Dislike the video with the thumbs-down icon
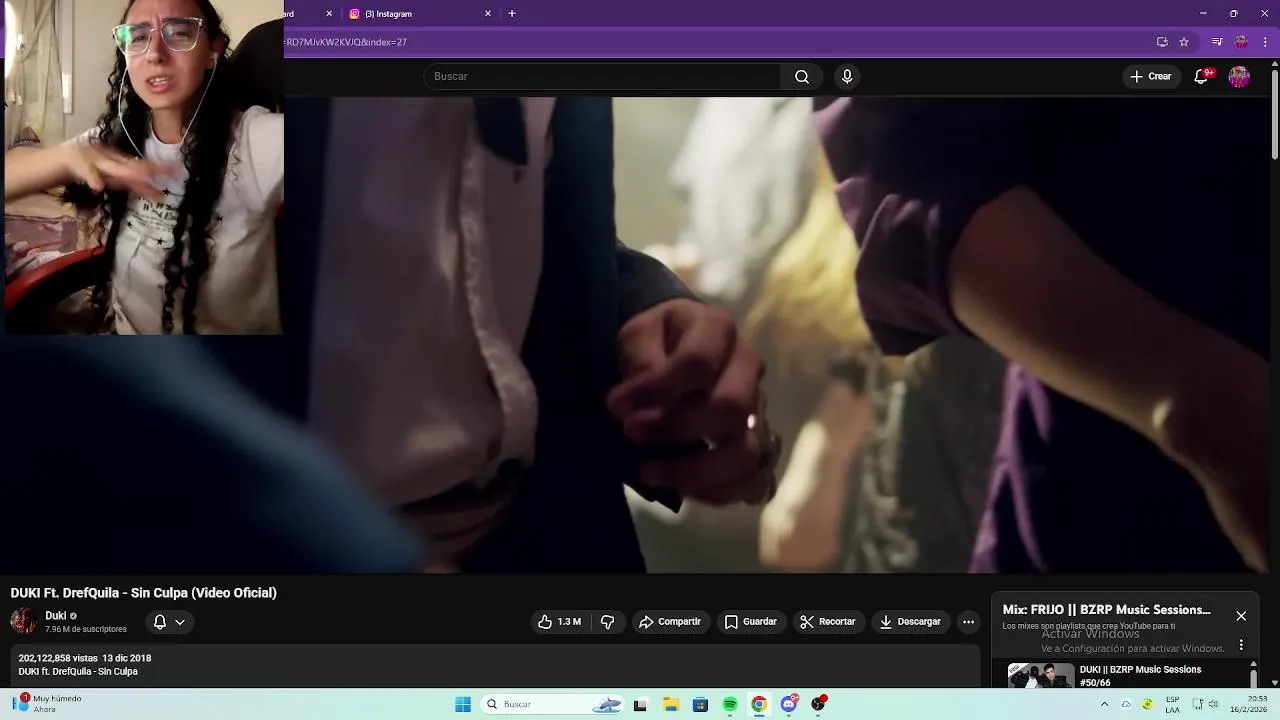 (607, 622)
